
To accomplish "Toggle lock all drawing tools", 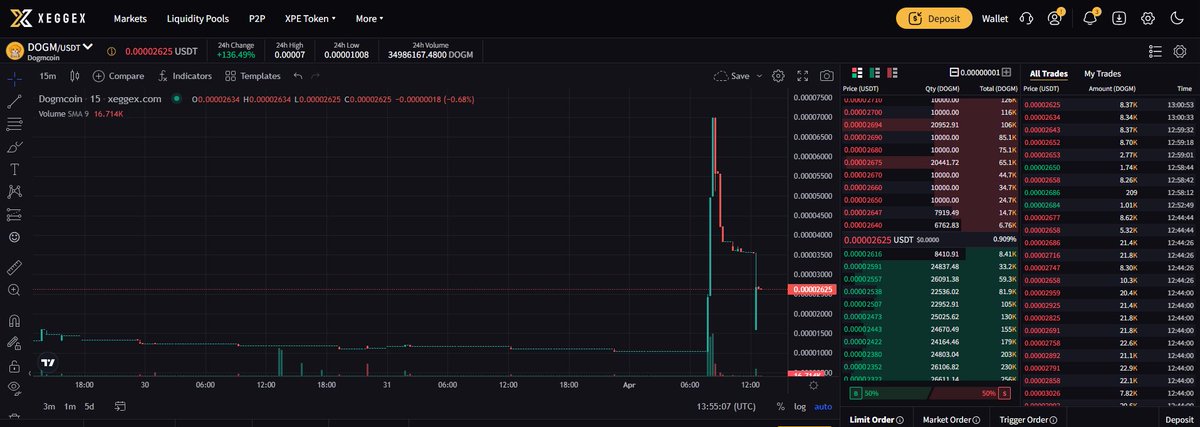I will point(14,368).
